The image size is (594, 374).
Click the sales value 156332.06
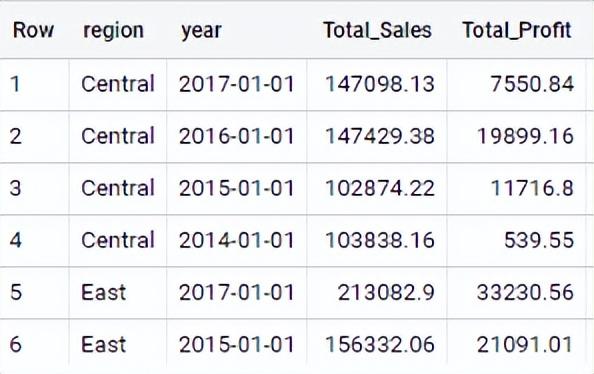380,344
